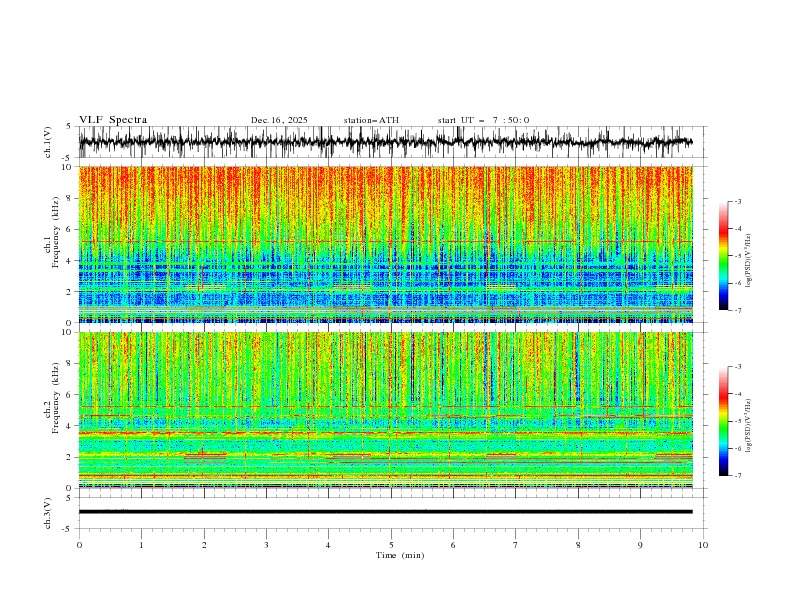Click the time axis tick label "3"
The width and height of the screenshot is (792, 612).
[266, 545]
